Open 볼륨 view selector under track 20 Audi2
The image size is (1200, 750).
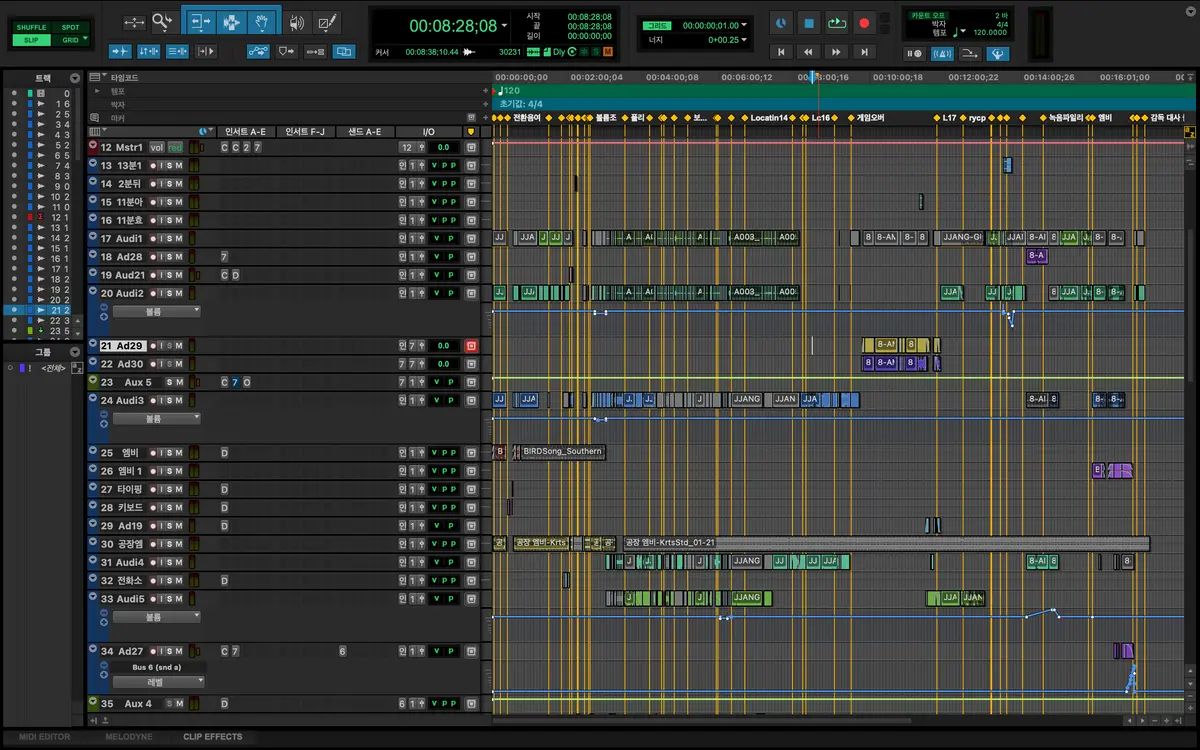(156, 312)
